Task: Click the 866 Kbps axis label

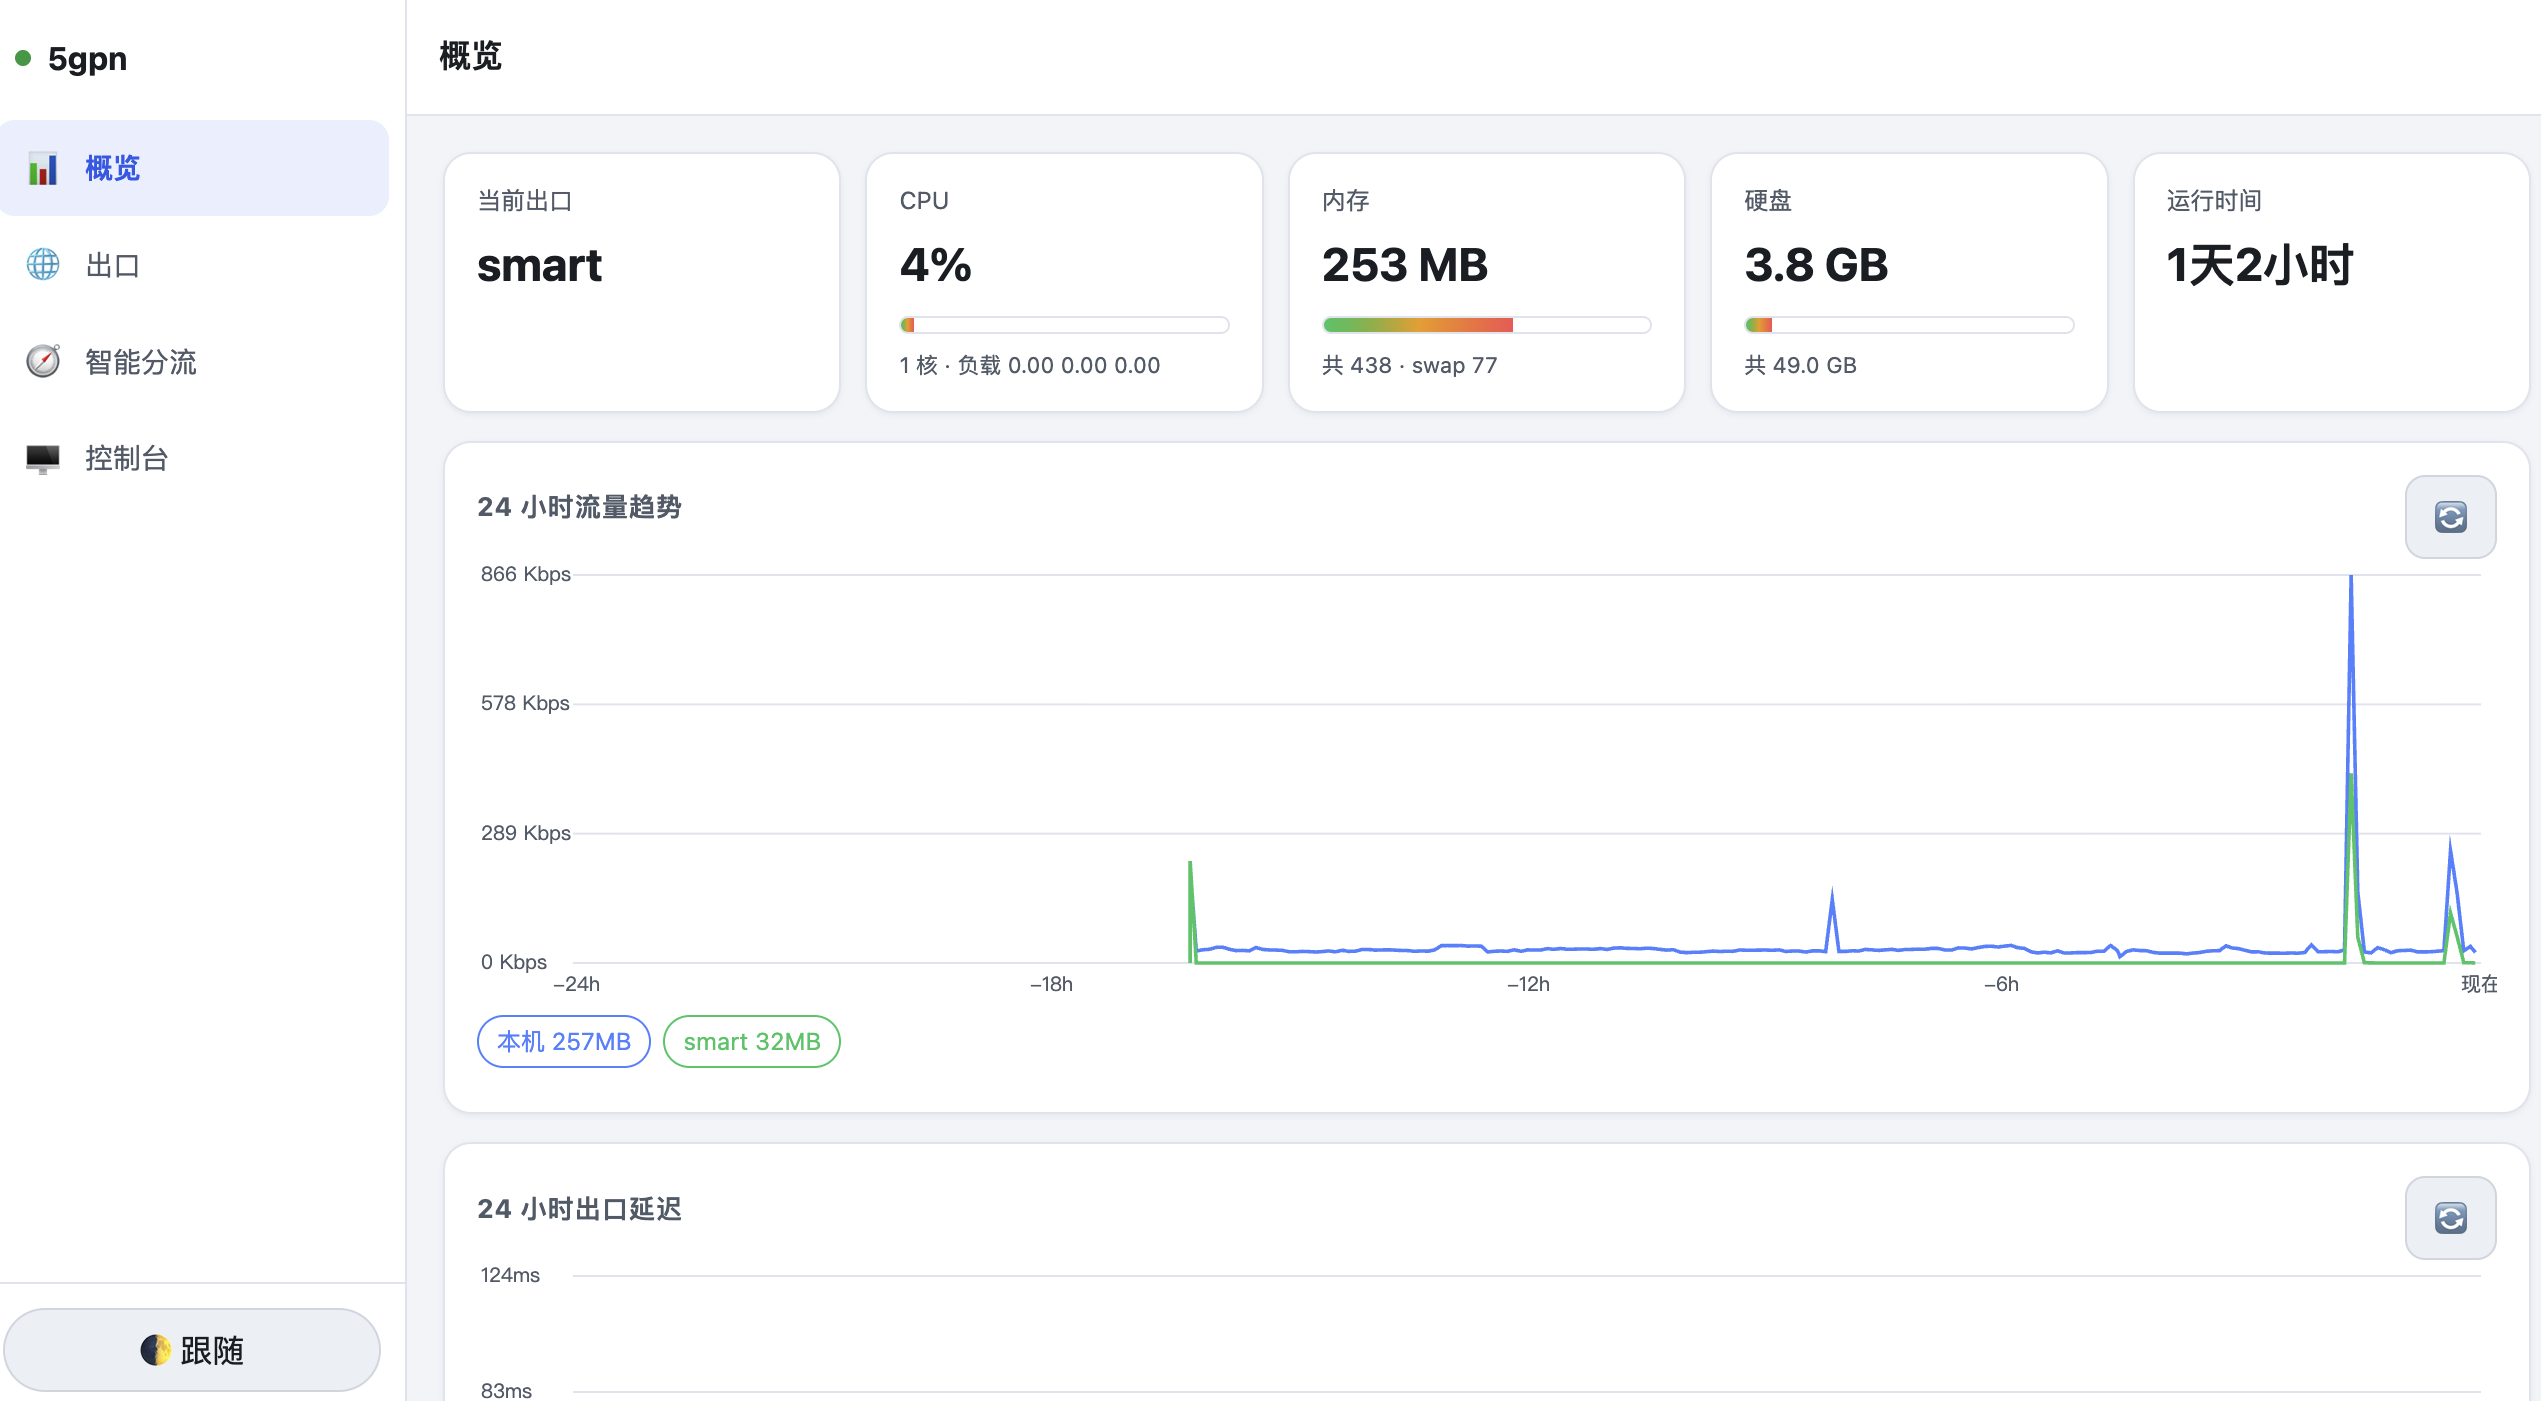Action: 525,574
